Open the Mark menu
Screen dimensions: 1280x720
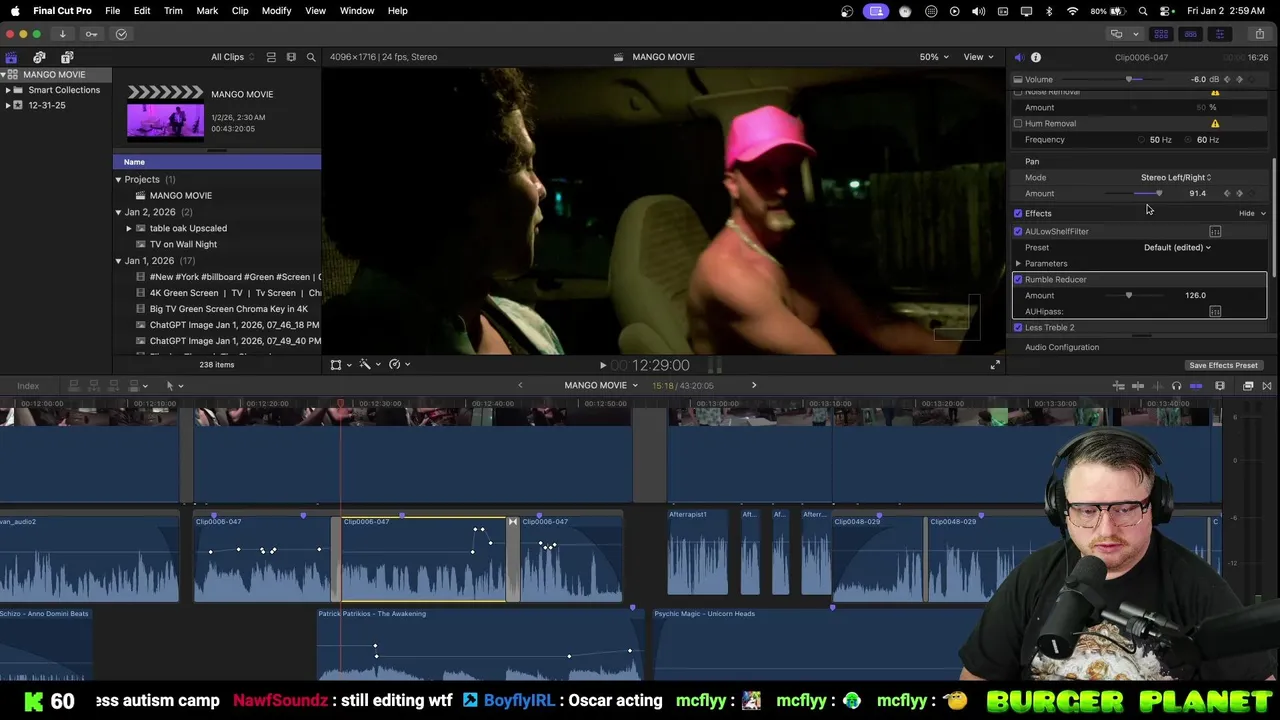click(x=207, y=10)
